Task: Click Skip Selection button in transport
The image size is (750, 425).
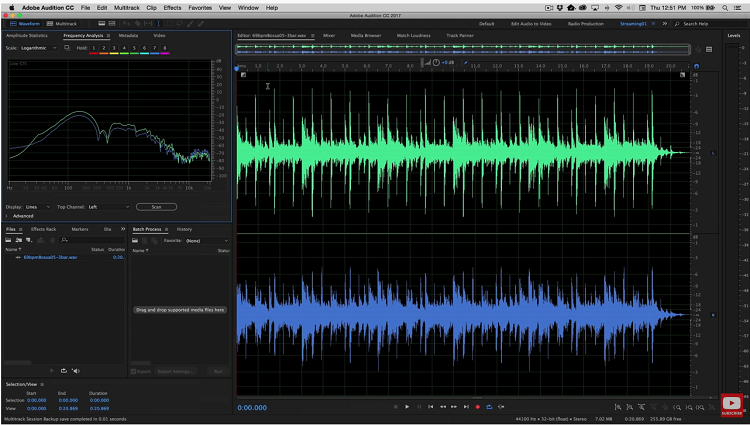Action: [501, 407]
